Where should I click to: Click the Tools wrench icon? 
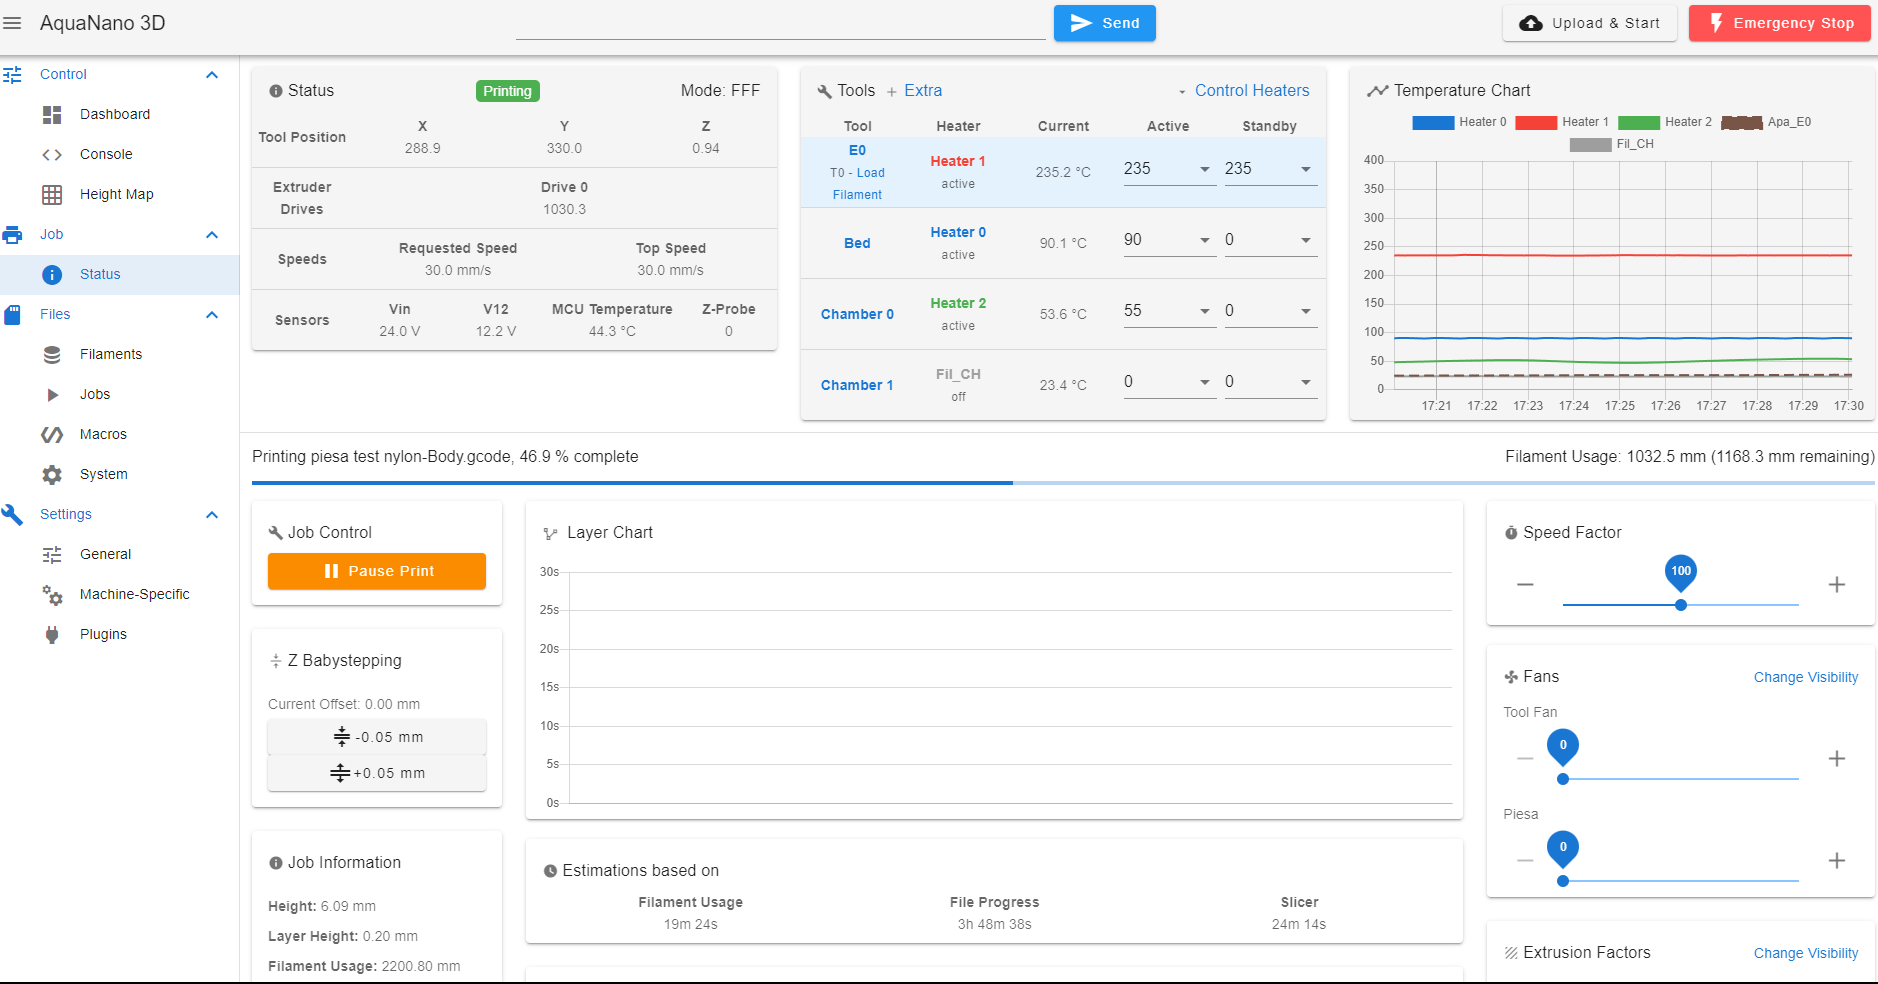coord(825,91)
